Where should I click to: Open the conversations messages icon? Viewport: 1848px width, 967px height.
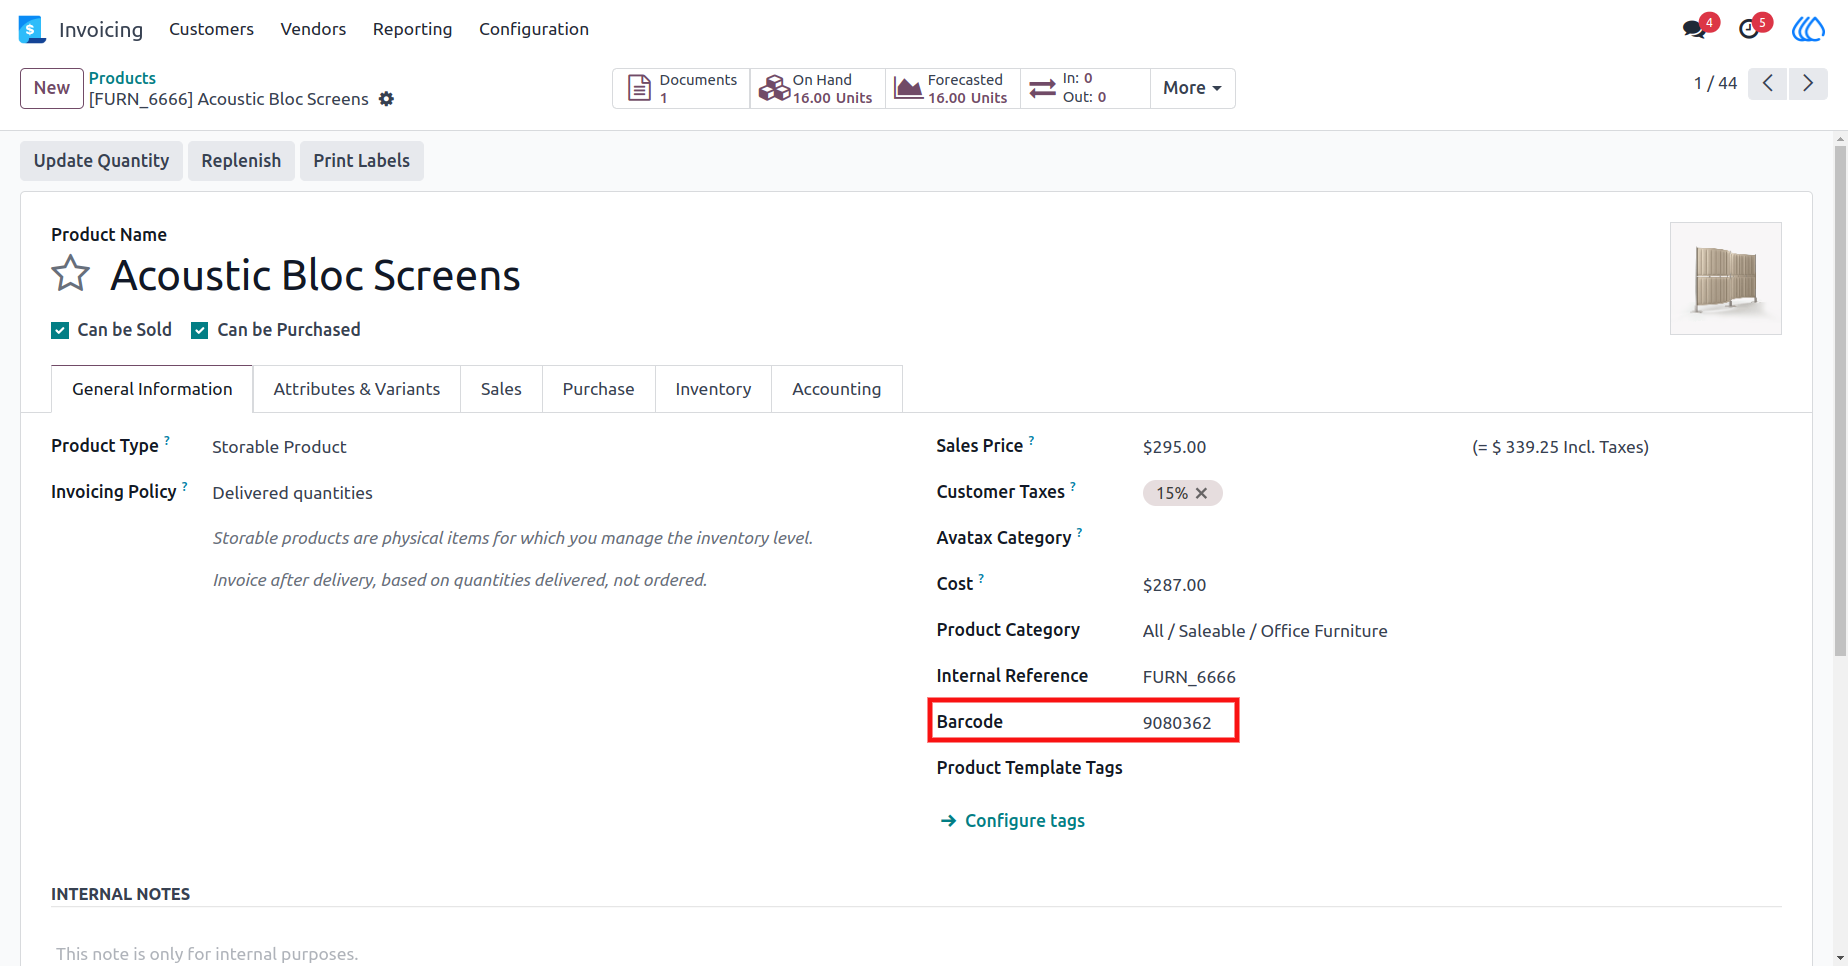pyautogui.click(x=1694, y=29)
